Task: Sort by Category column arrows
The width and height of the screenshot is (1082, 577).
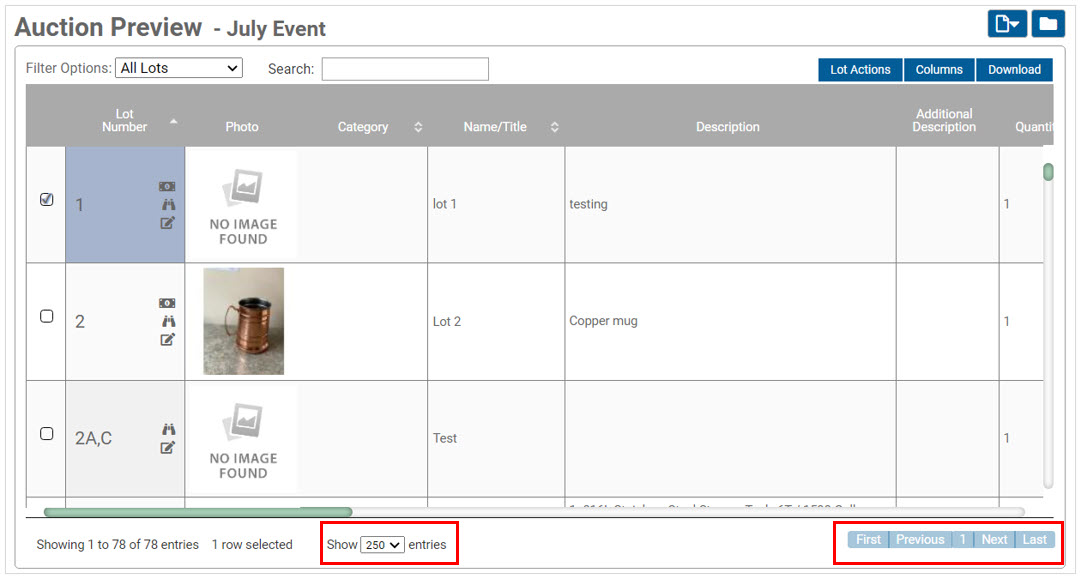Action: click(418, 127)
